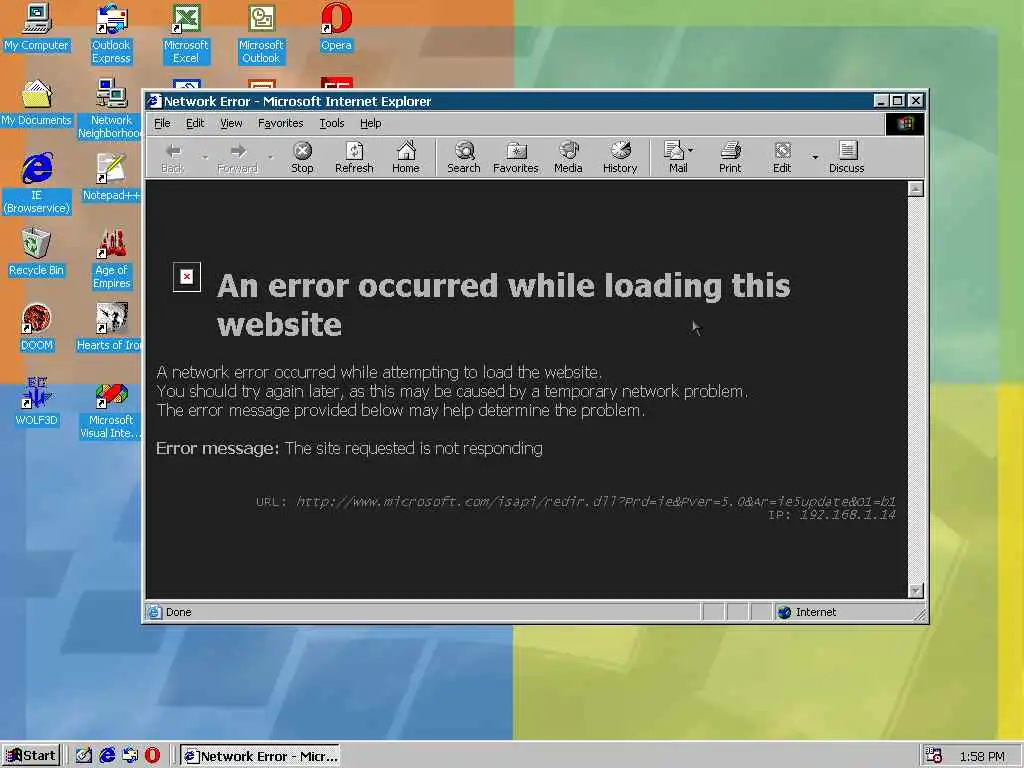
Task: Select the Network Neighborhood desktop icon
Action: tap(111, 109)
